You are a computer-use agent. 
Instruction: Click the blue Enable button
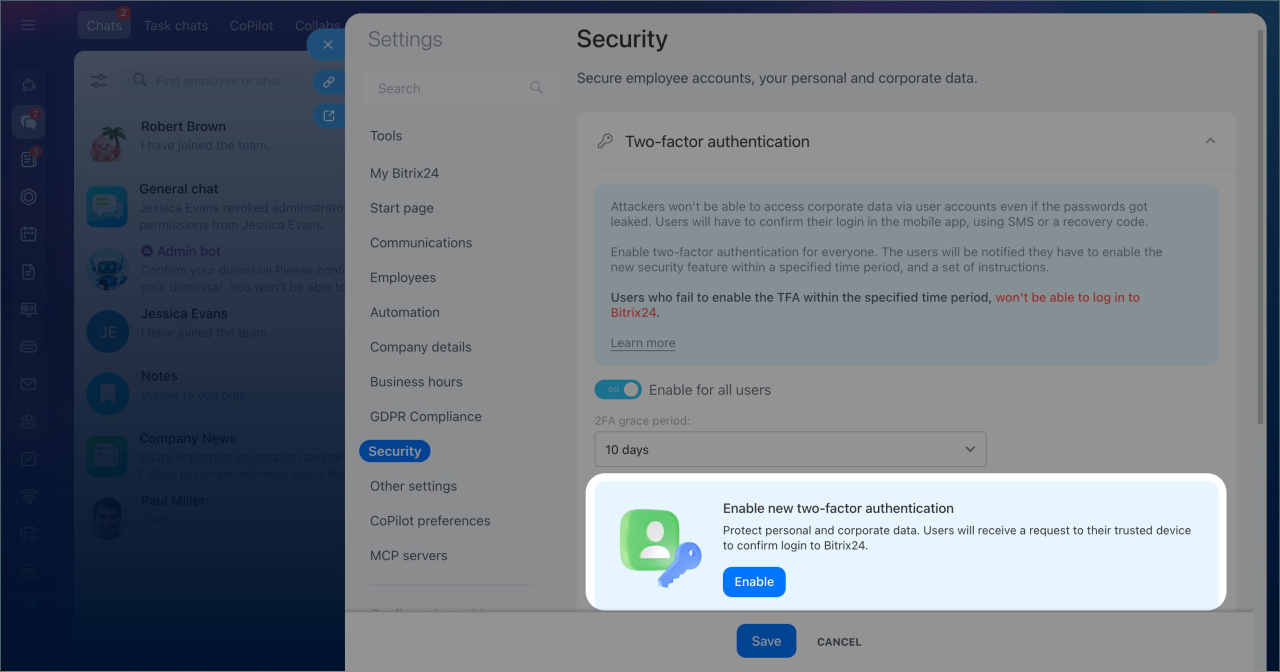click(754, 582)
